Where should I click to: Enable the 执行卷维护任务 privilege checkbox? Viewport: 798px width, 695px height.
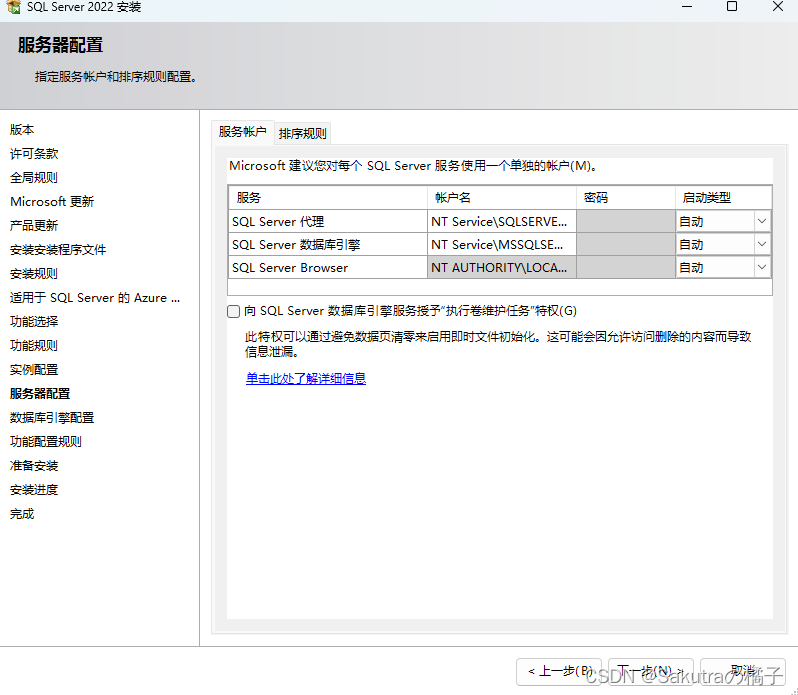click(234, 311)
